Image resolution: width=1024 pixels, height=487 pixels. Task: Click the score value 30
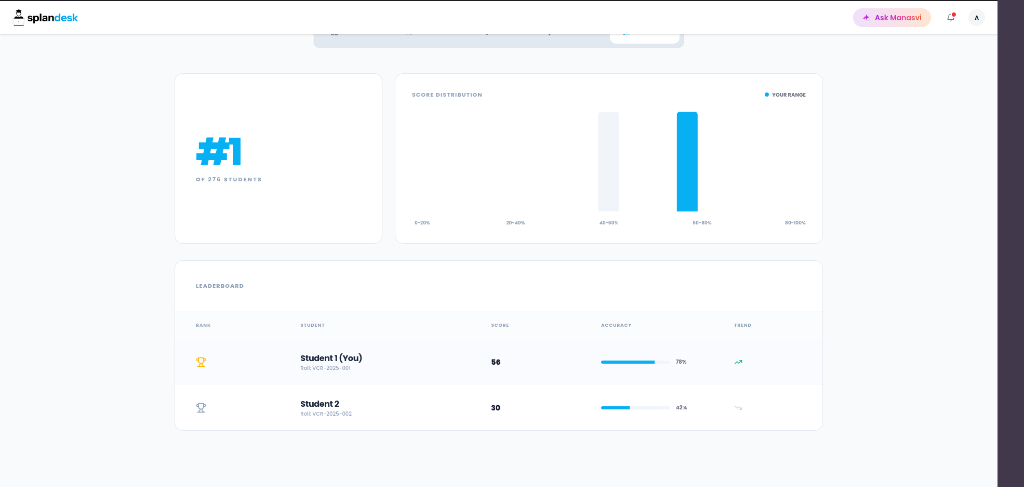click(496, 407)
